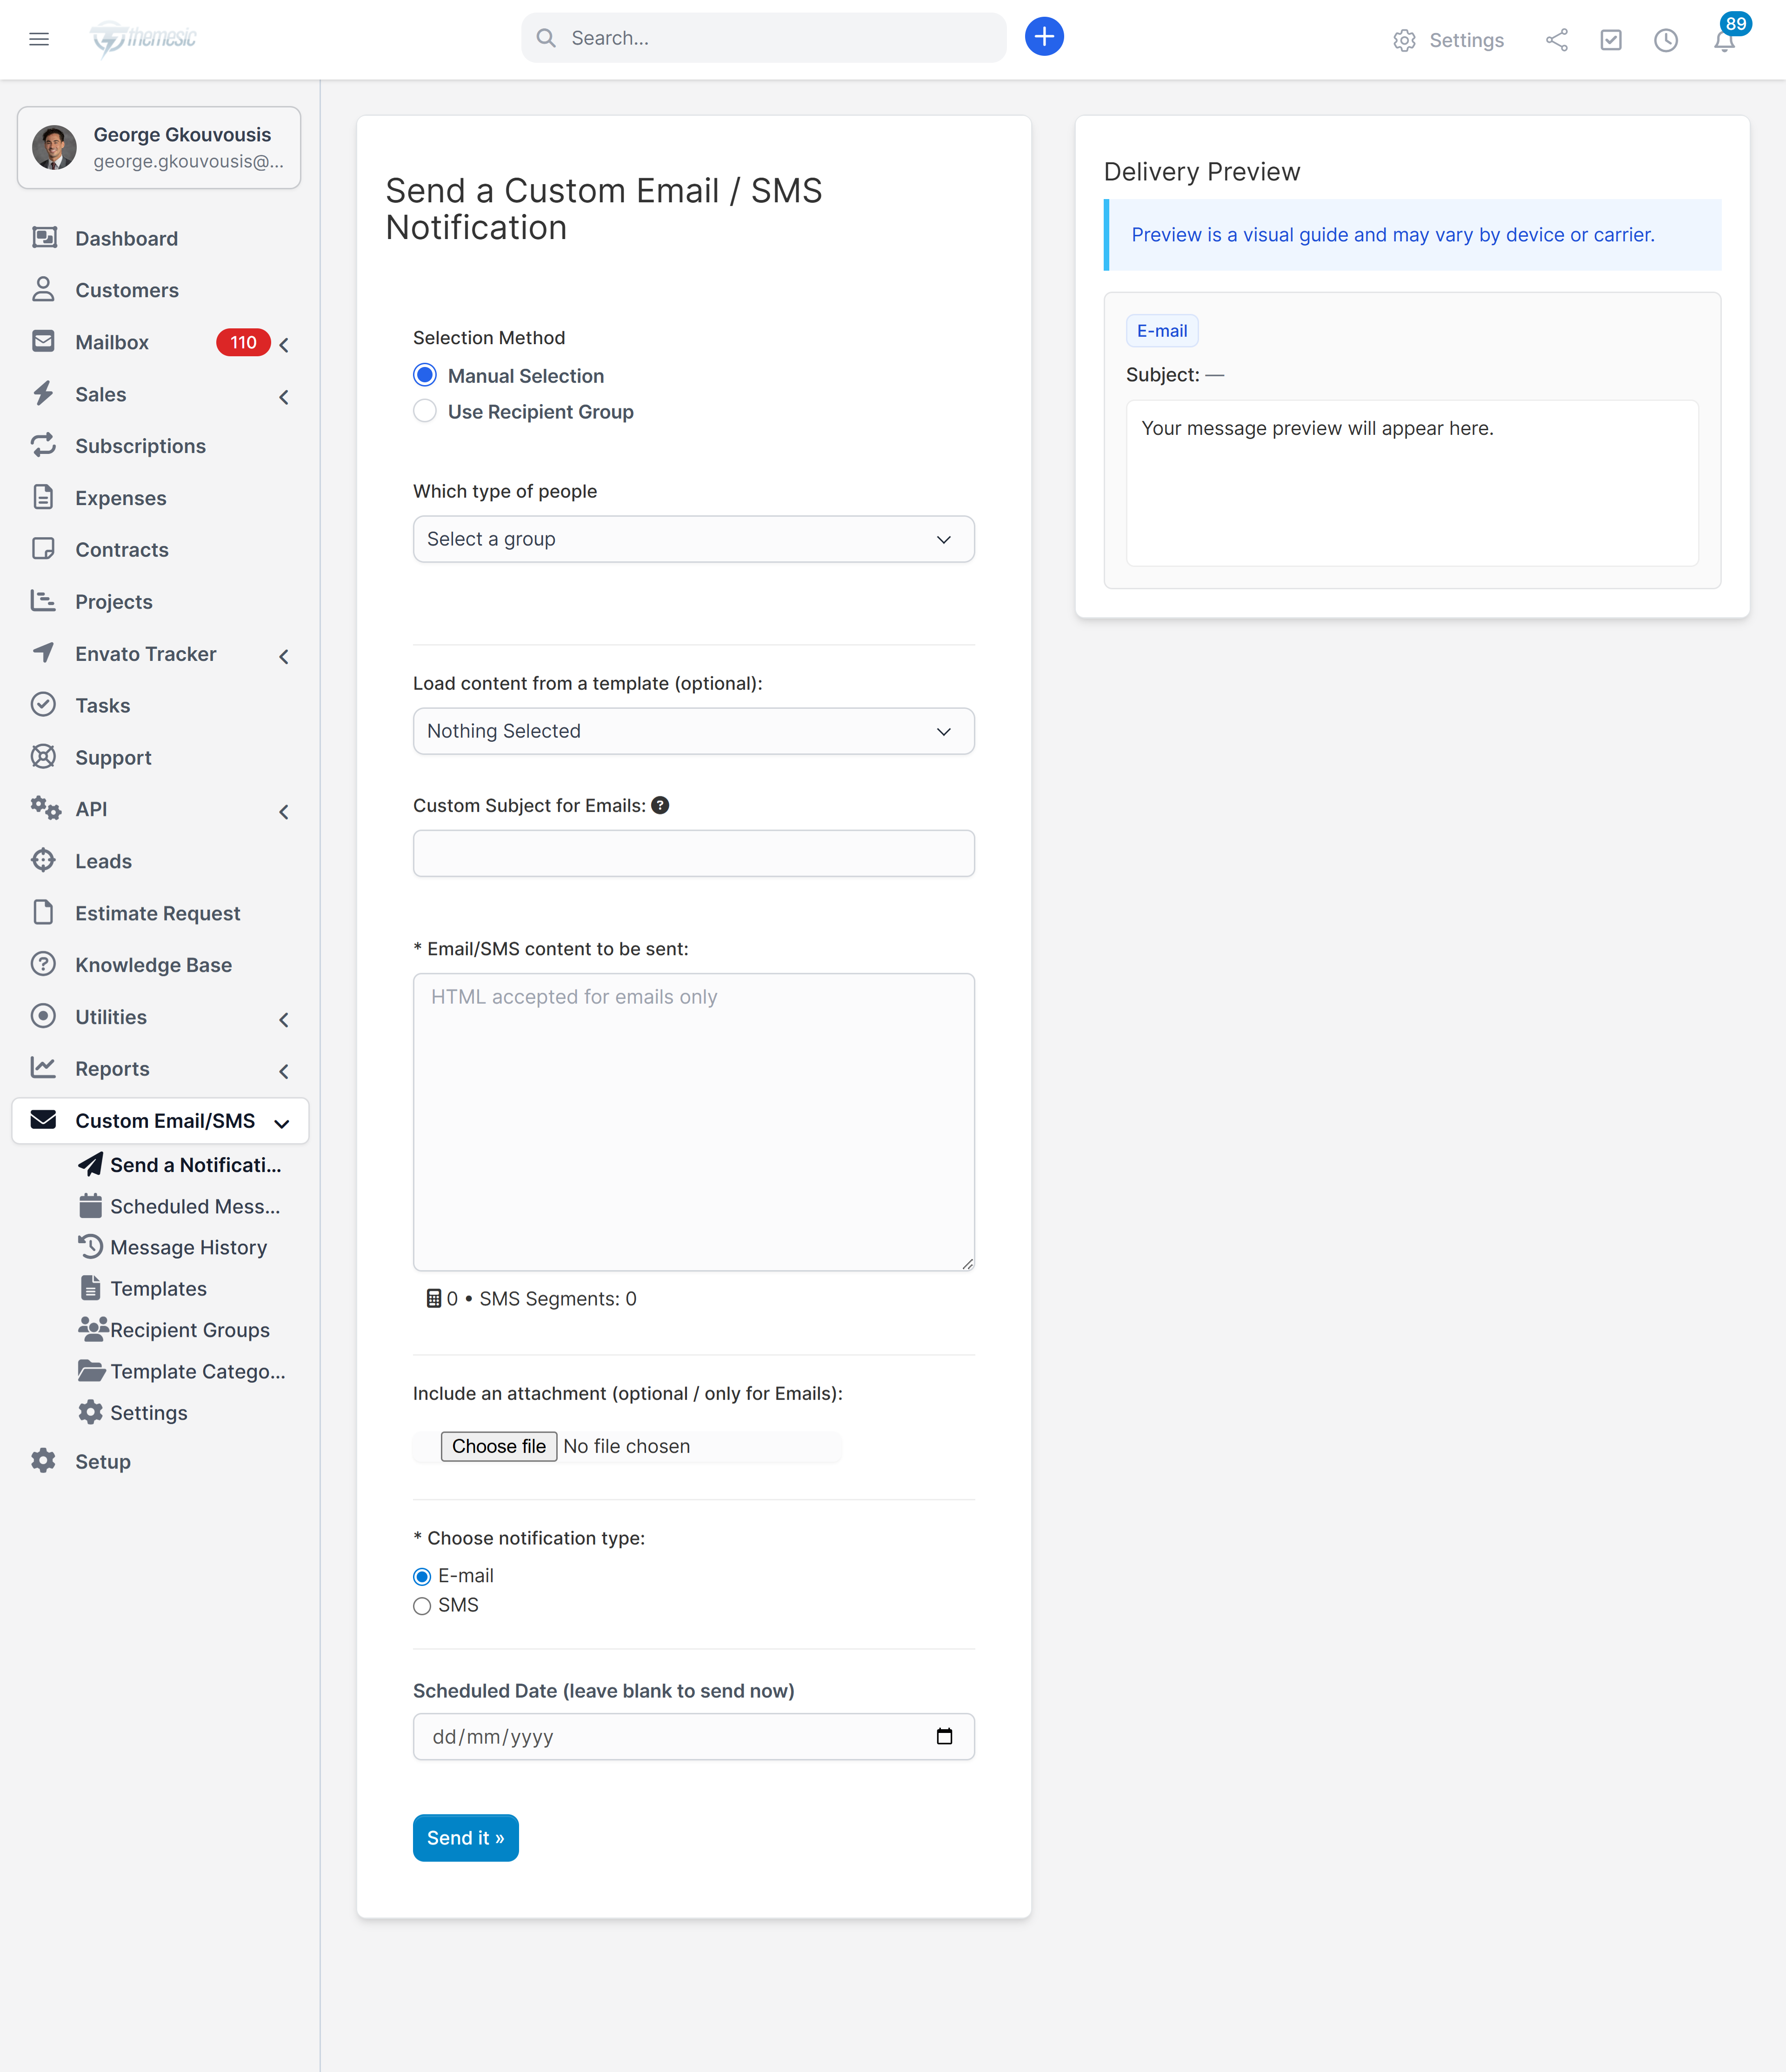
Task: Click the blue plus quick-create button
Action: pos(1044,37)
